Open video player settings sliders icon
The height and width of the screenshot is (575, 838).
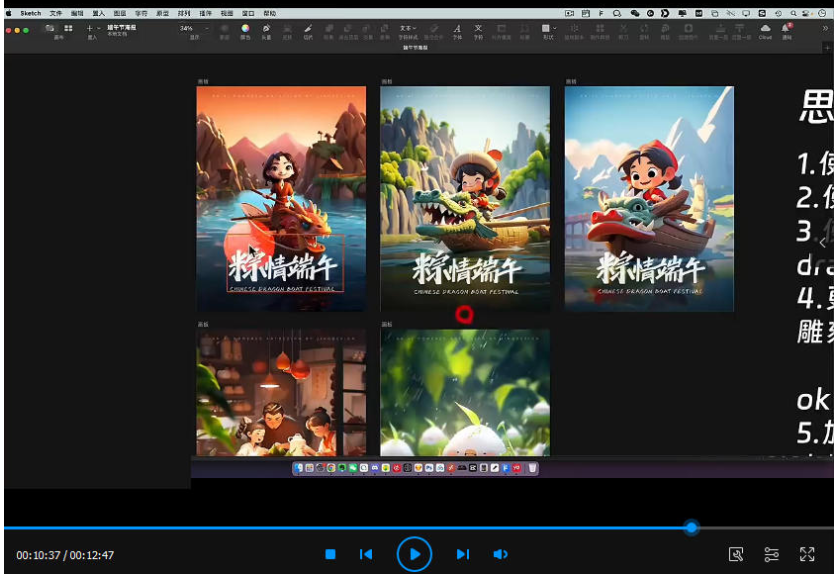[771, 554]
